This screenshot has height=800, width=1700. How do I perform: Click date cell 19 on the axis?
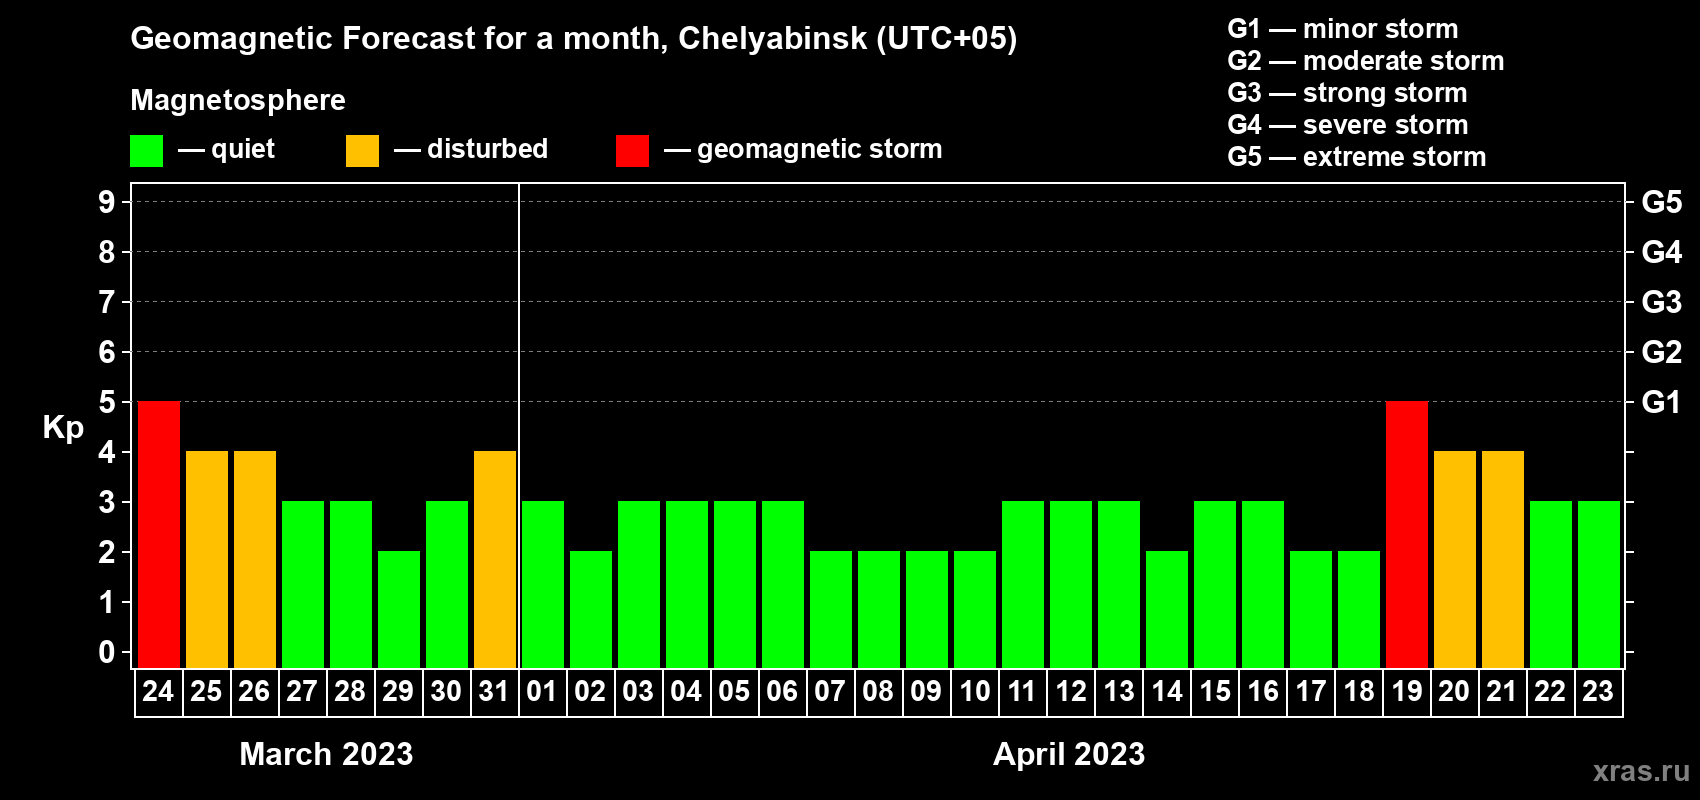pos(1407,692)
